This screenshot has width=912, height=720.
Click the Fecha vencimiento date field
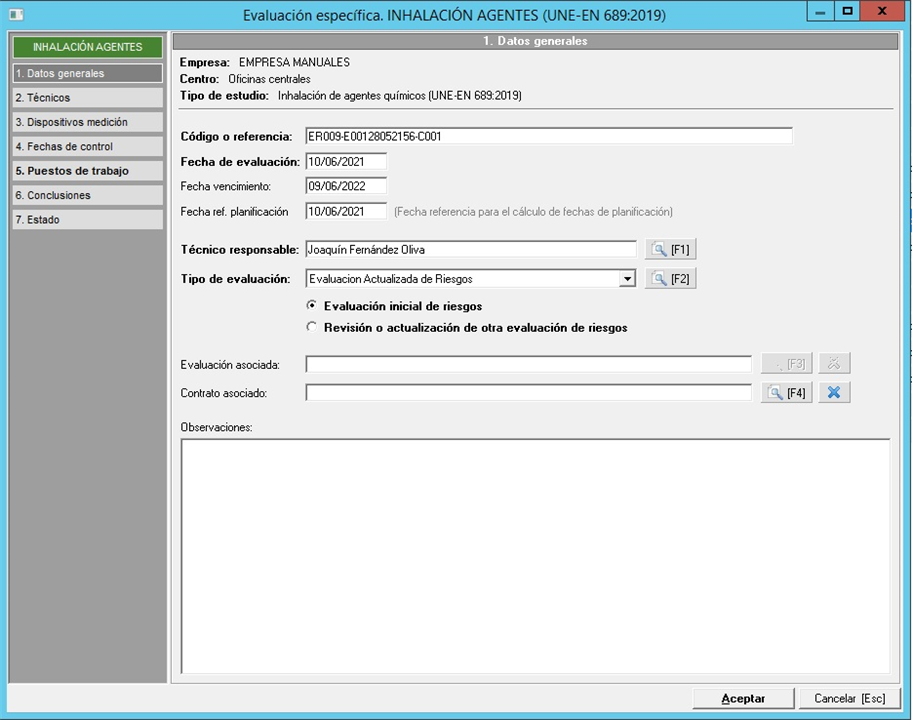[x=345, y=186]
